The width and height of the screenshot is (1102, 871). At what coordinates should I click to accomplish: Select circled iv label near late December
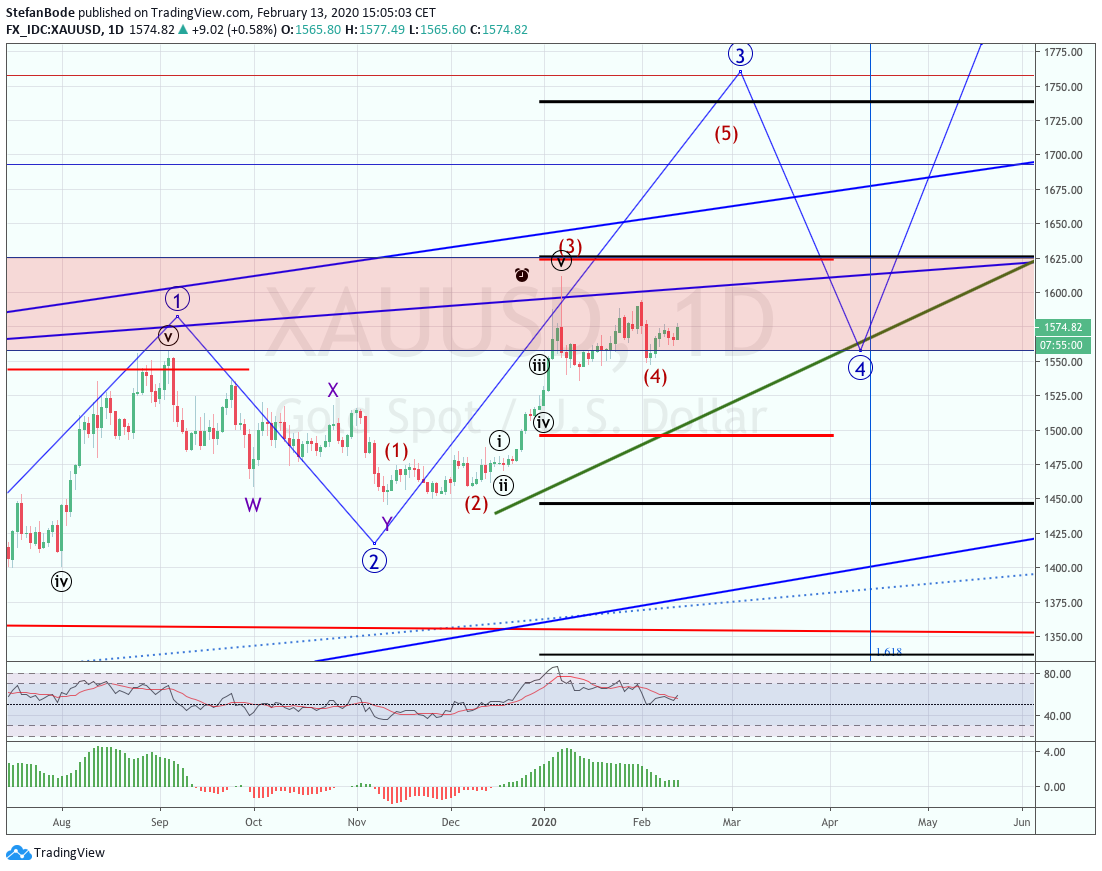pyautogui.click(x=543, y=422)
